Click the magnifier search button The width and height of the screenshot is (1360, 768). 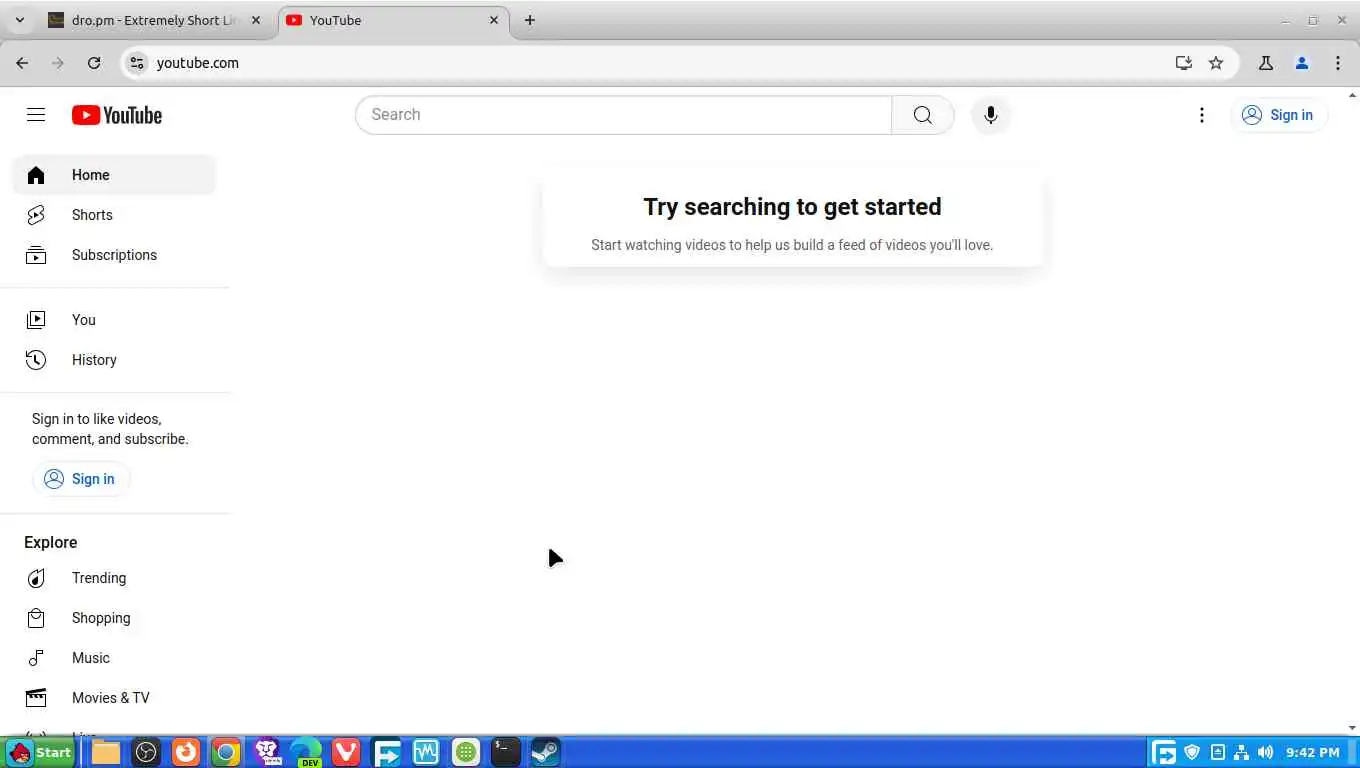tap(922, 115)
